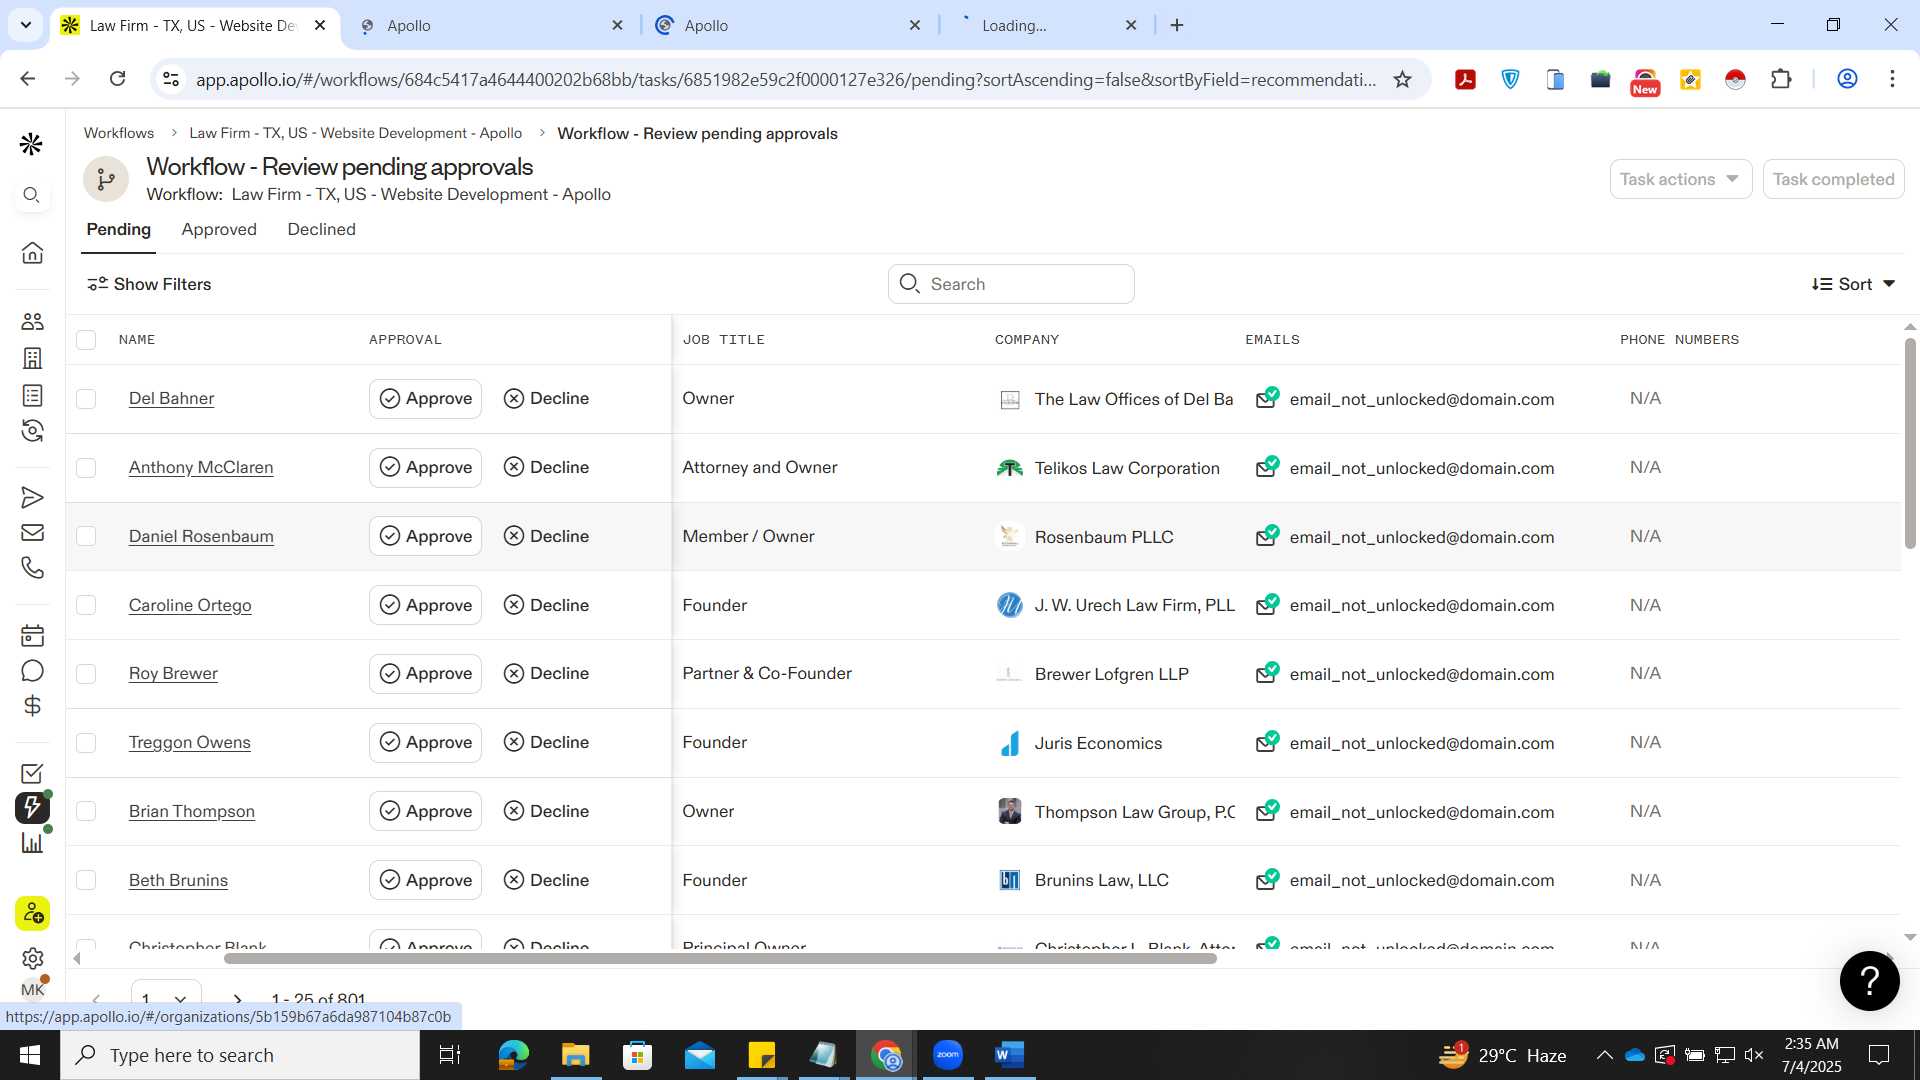Approve Roy Brewer

click(425, 674)
